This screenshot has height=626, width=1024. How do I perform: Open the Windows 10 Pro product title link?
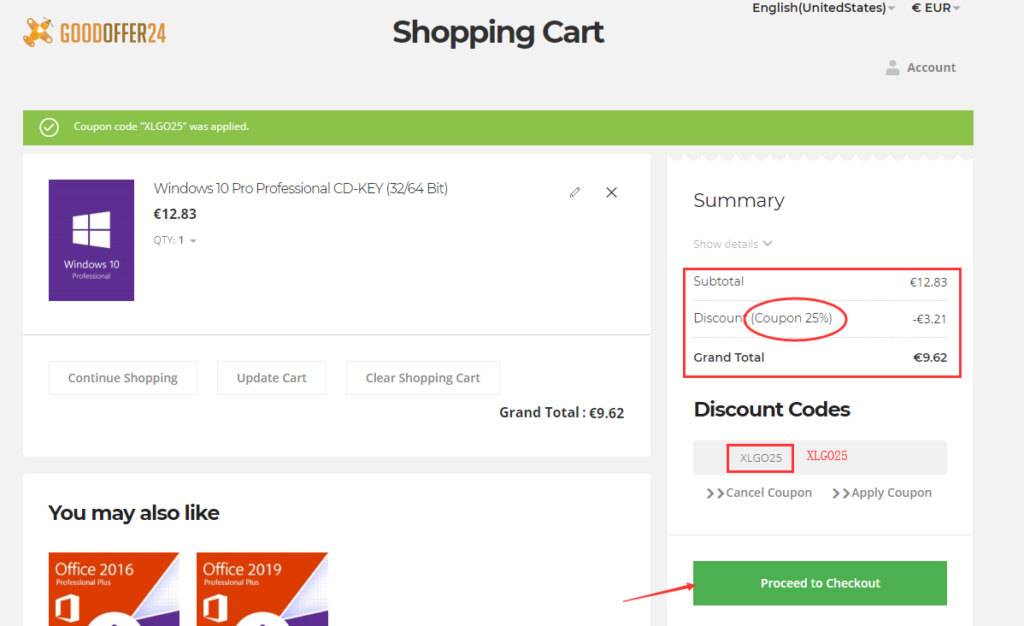pyautogui.click(x=300, y=188)
